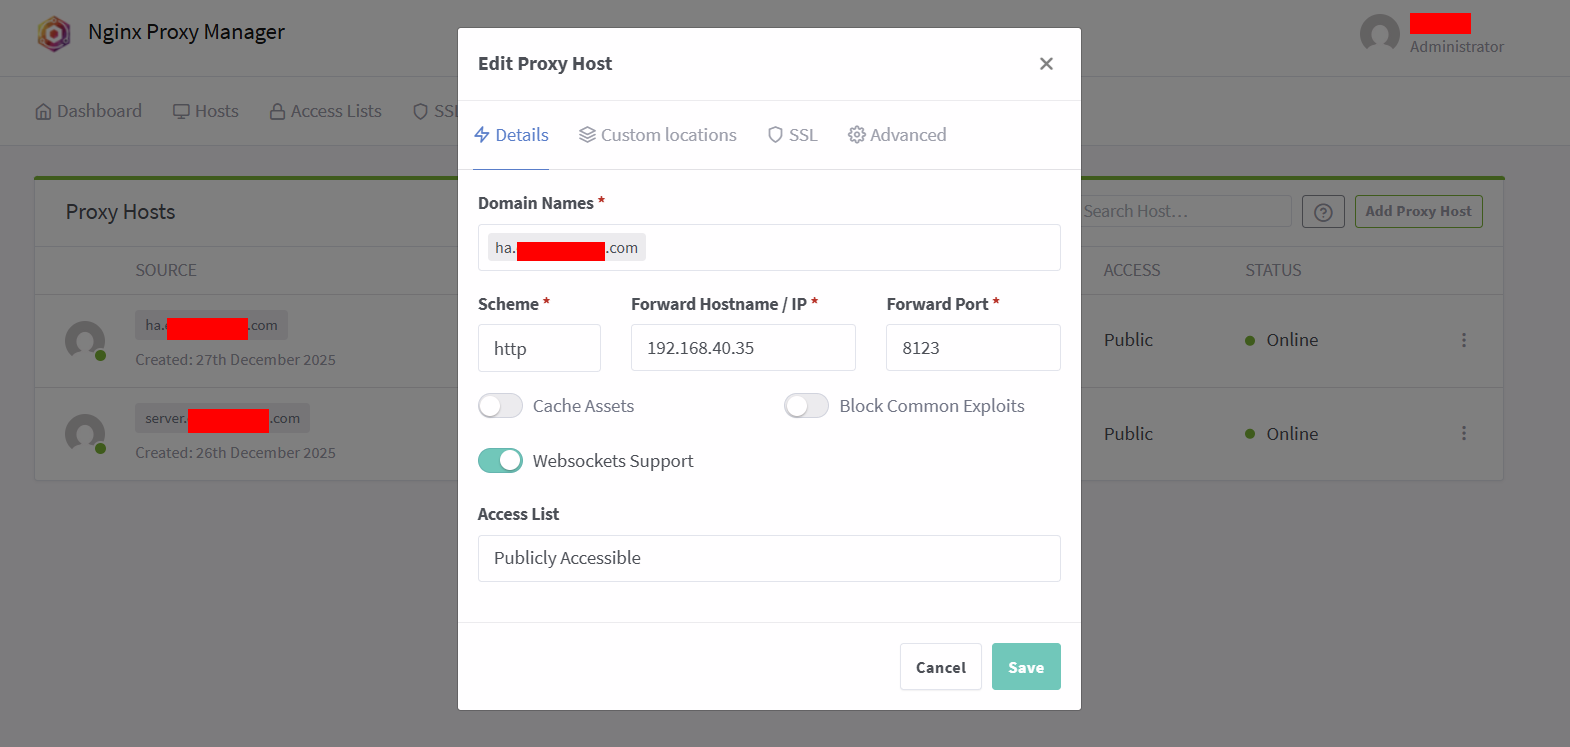
Task: Disable the Websockets Support toggle
Action: [500, 461]
